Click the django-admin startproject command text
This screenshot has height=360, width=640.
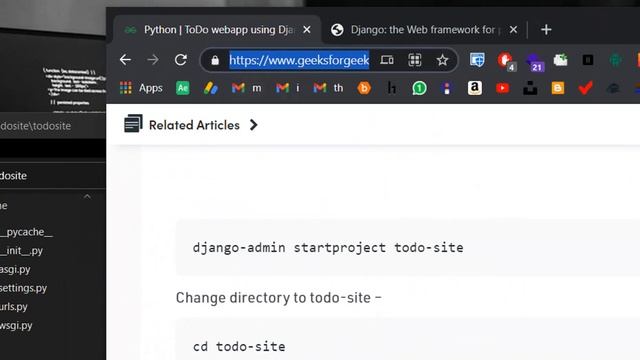pos(328,248)
